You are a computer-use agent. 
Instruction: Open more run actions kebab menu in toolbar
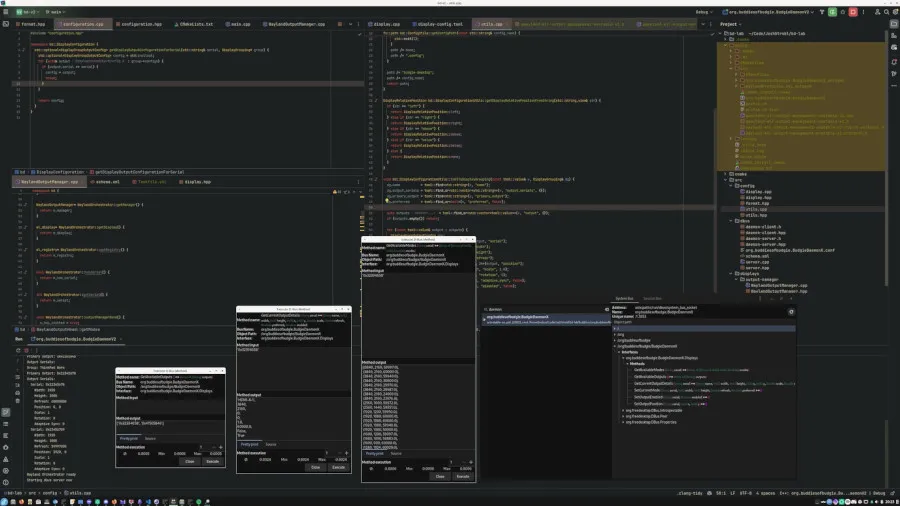pyautogui.click(x=863, y=11)
